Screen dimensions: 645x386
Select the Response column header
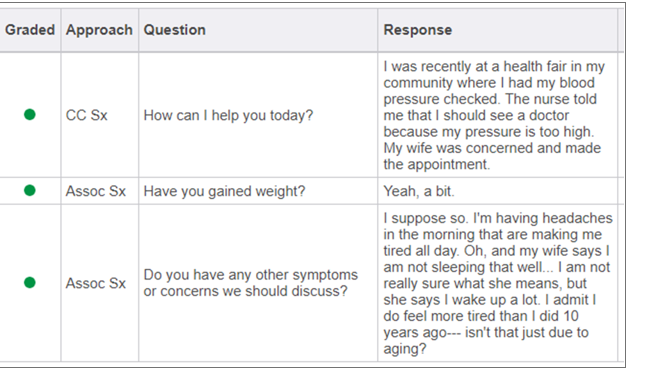pyautogui.click(x=418, y=30)
